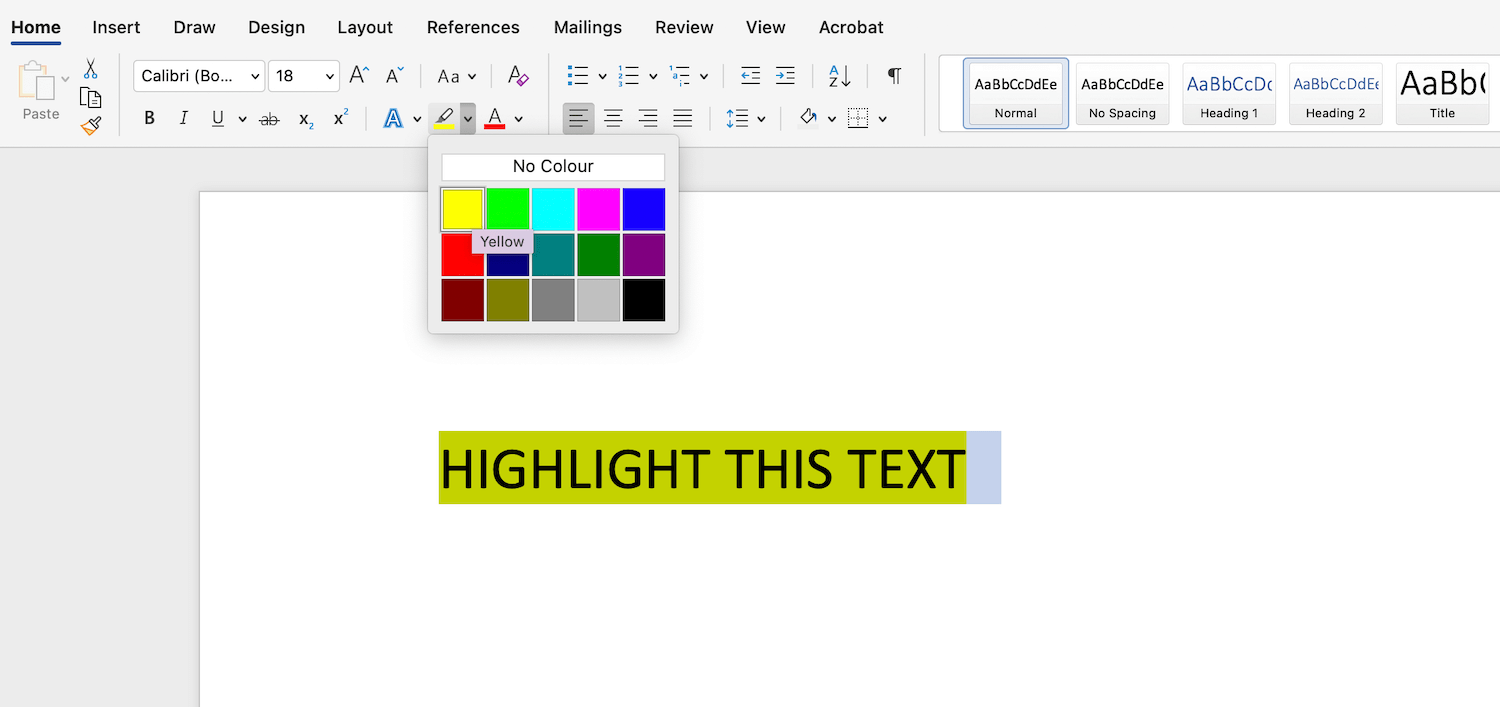Choose the purple highlight swatch

click(644, 255)
